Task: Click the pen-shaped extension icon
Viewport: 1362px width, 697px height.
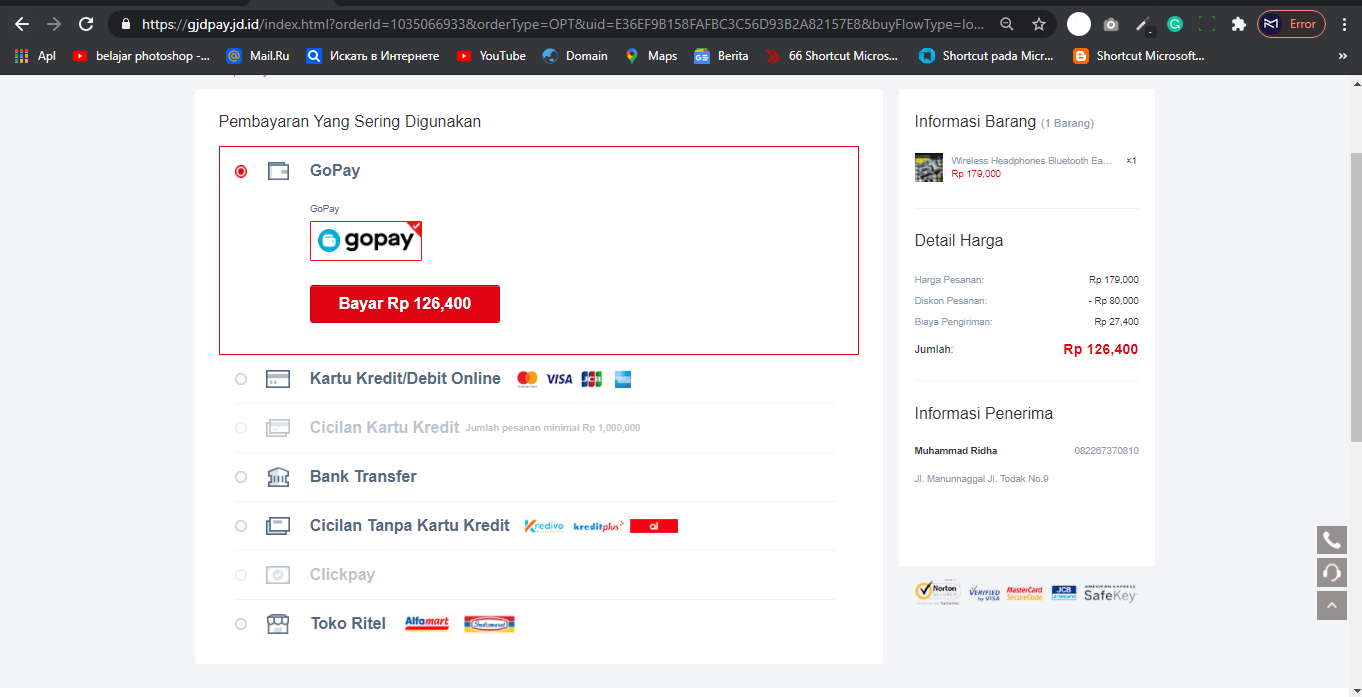Action: [x=1143, y=24]
